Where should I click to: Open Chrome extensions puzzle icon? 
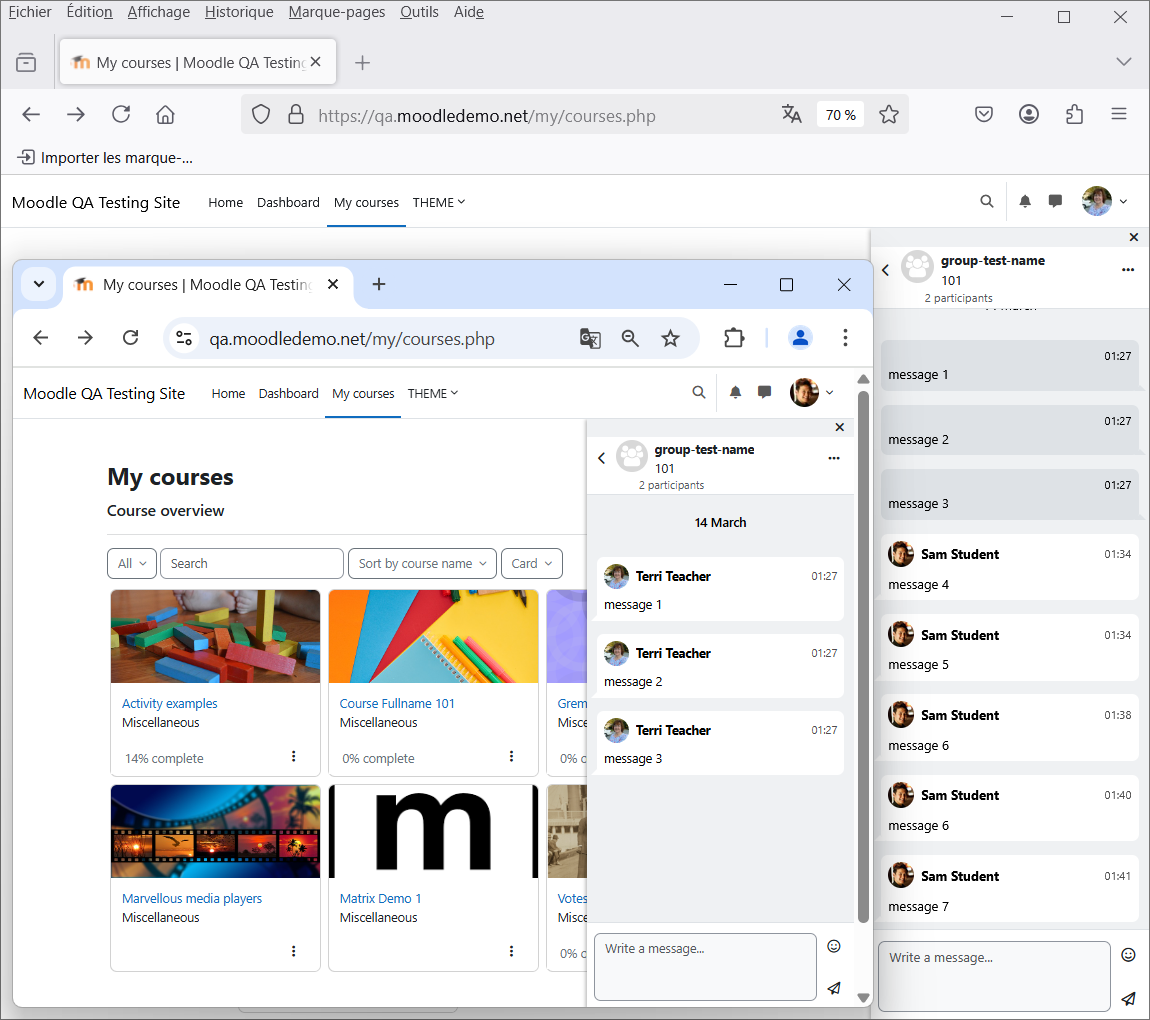(734, 338)
